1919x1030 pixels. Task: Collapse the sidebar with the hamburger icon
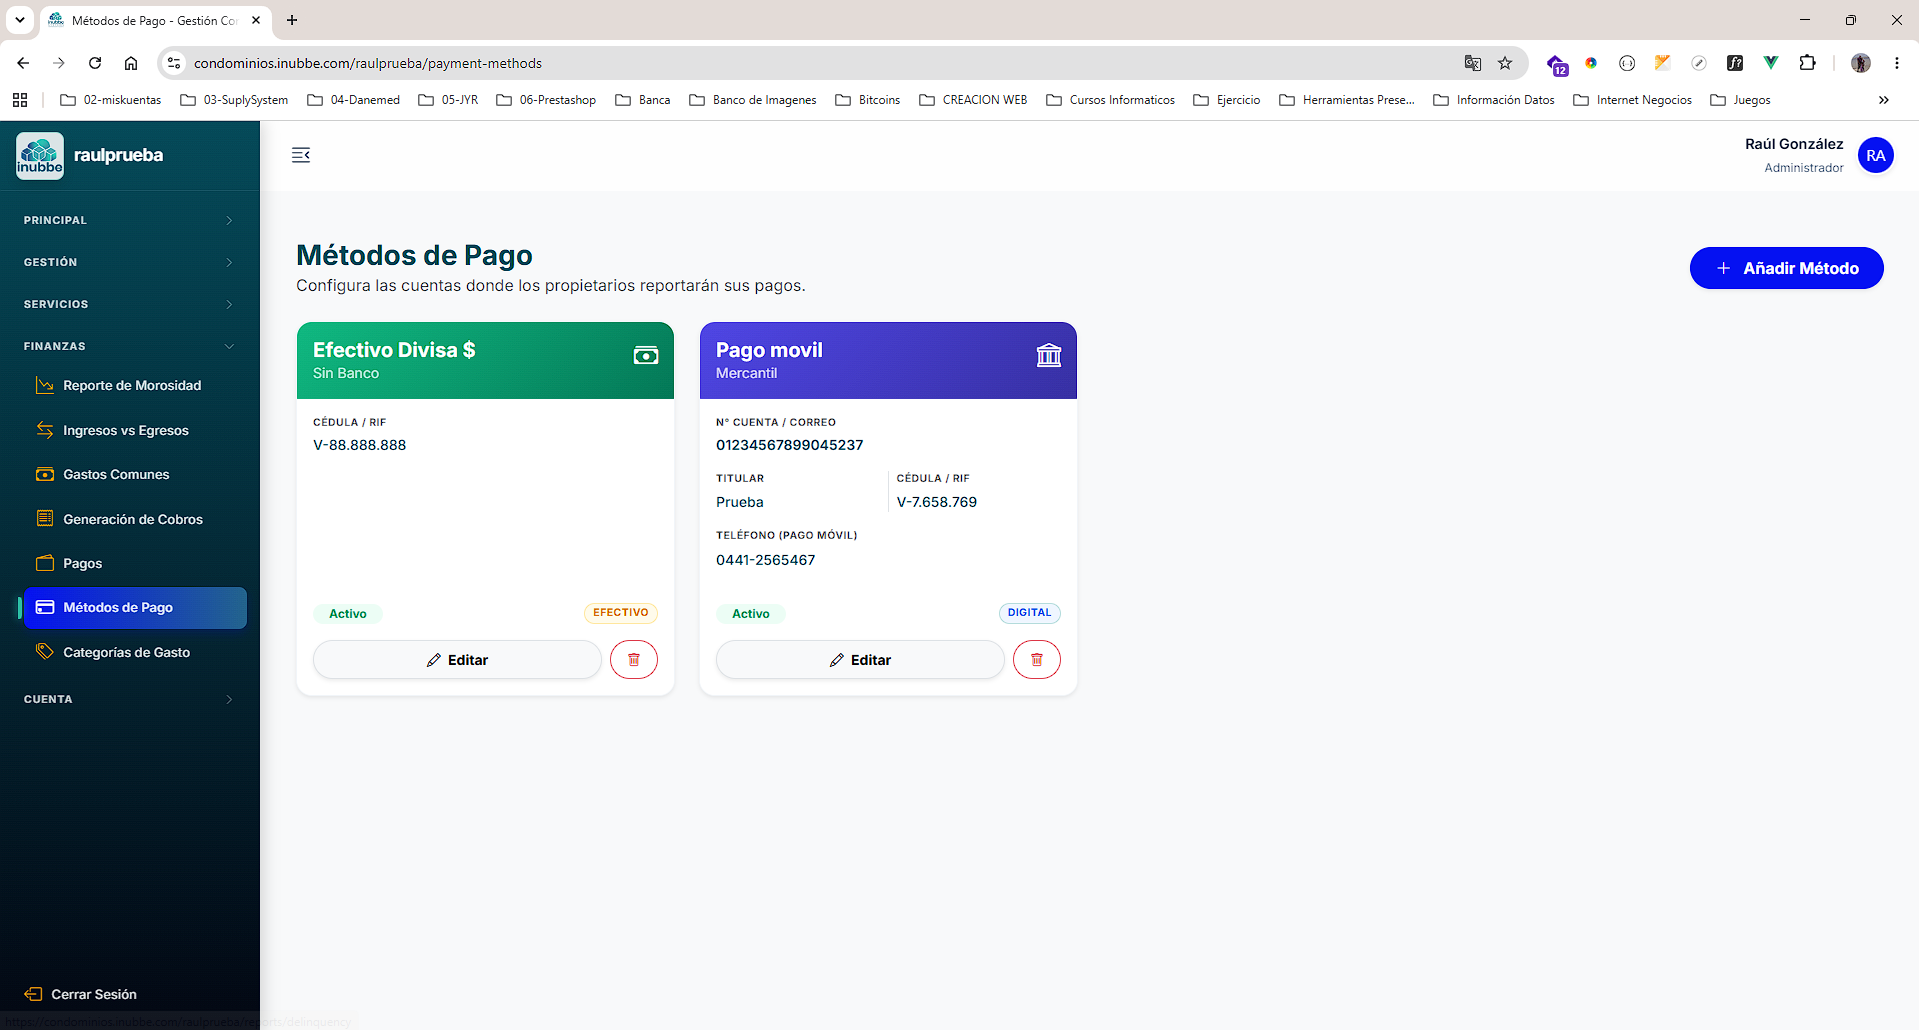301,155
